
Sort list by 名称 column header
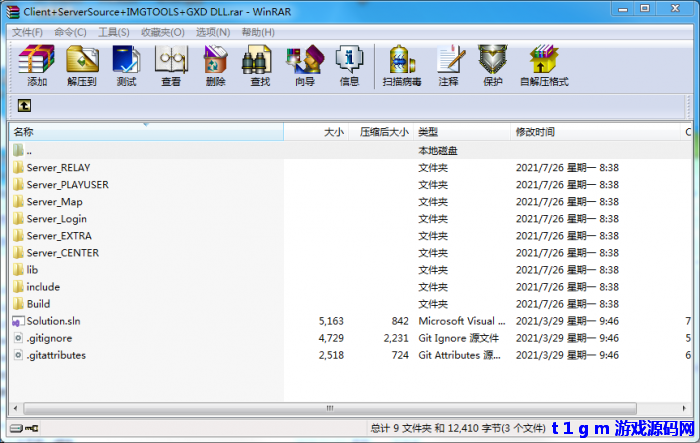(145, 132)
